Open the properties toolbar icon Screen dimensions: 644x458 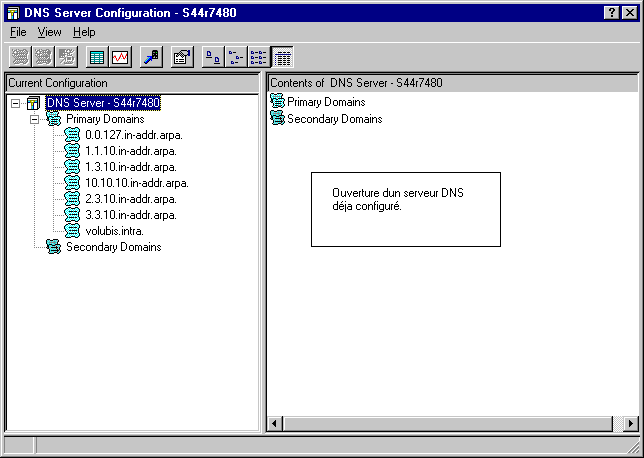click(x=181, y=57)
